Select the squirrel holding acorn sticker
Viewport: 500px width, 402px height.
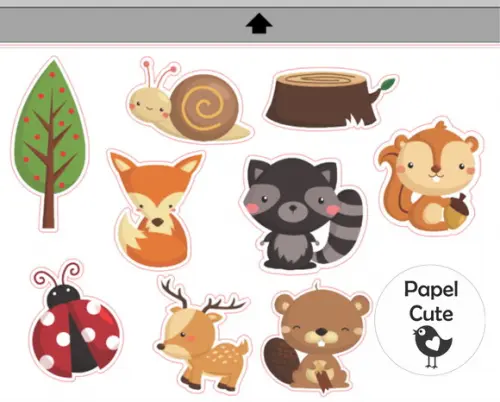coord(430,176)
